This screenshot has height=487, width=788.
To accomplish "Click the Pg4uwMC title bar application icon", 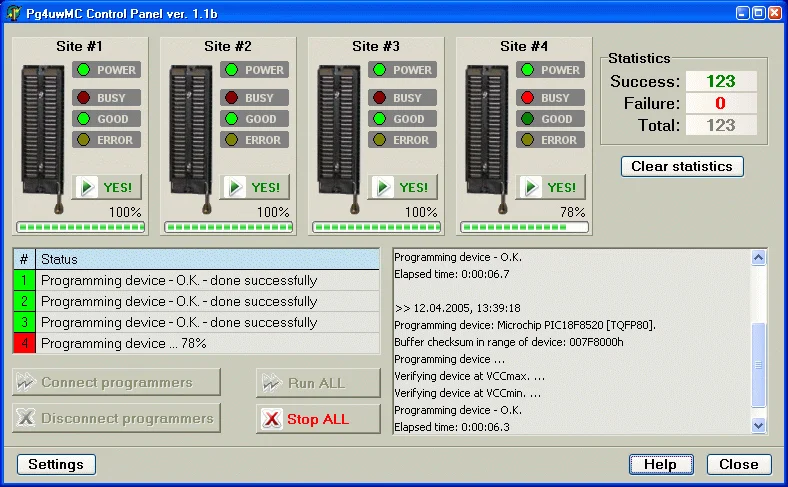I will (14, 13).
